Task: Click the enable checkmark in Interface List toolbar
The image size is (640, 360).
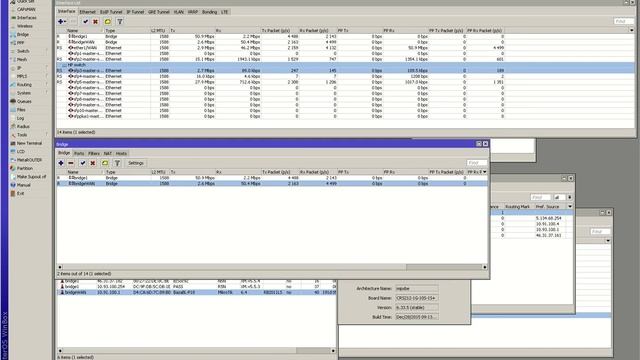Action: pos(85,21)
